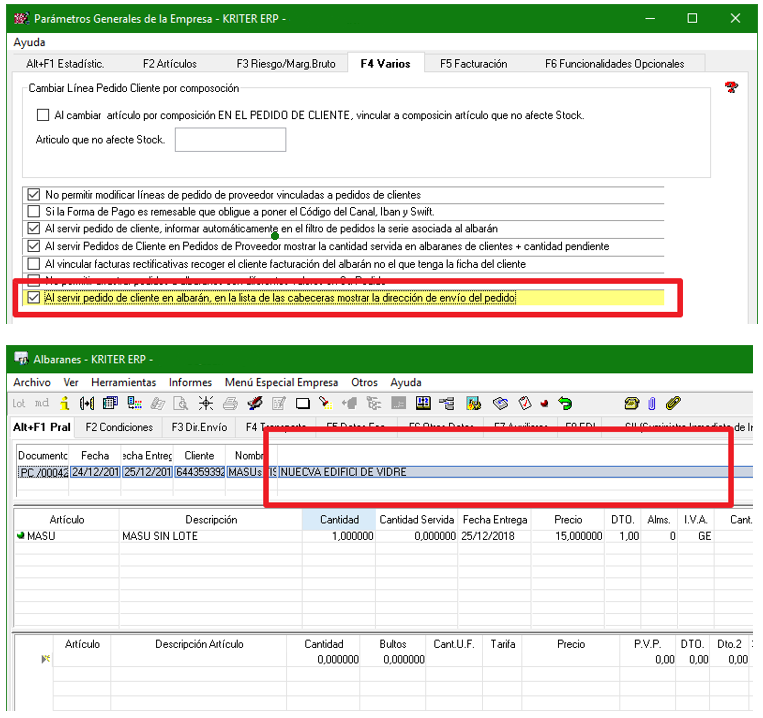Click the printer icon in Albaranes toolbar

[x=230, y=403]
